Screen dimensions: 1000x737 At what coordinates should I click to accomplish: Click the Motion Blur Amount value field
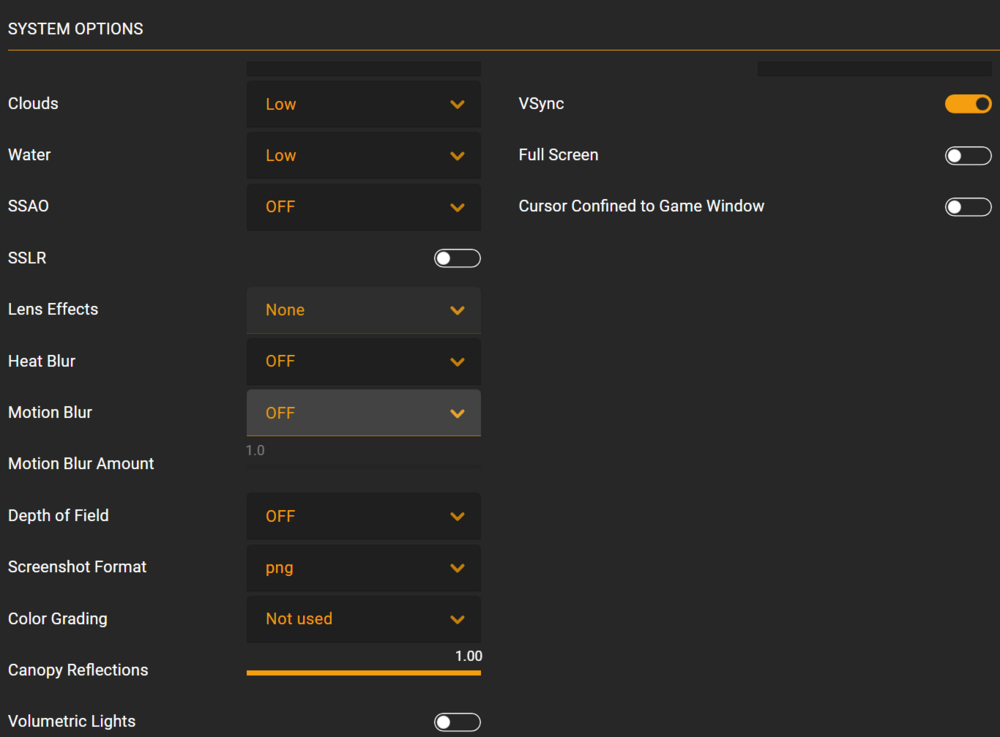255,450
